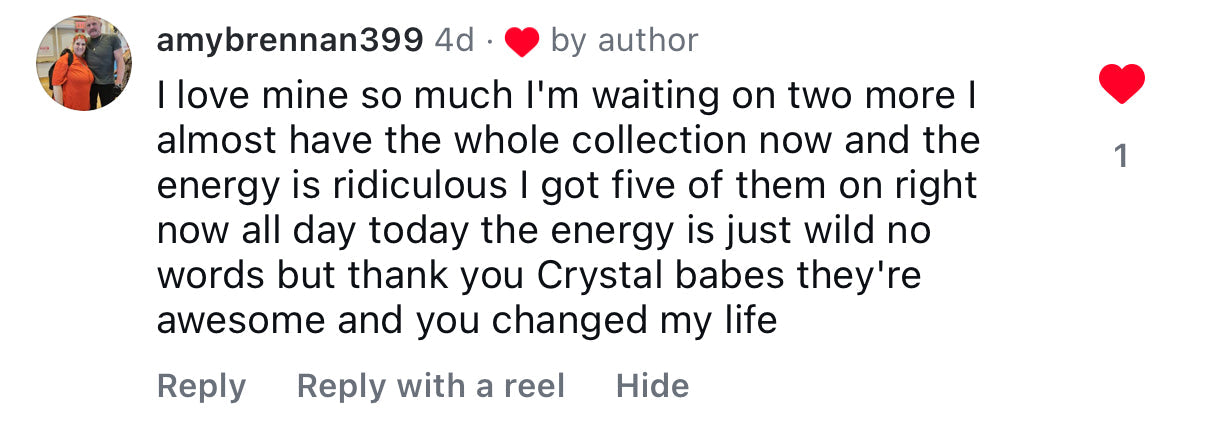The height and width of the screenshot is (433, 1206).
Task: Open amybrennan399's profile picture
Action: pyautogui.click(x=84, y=63)
